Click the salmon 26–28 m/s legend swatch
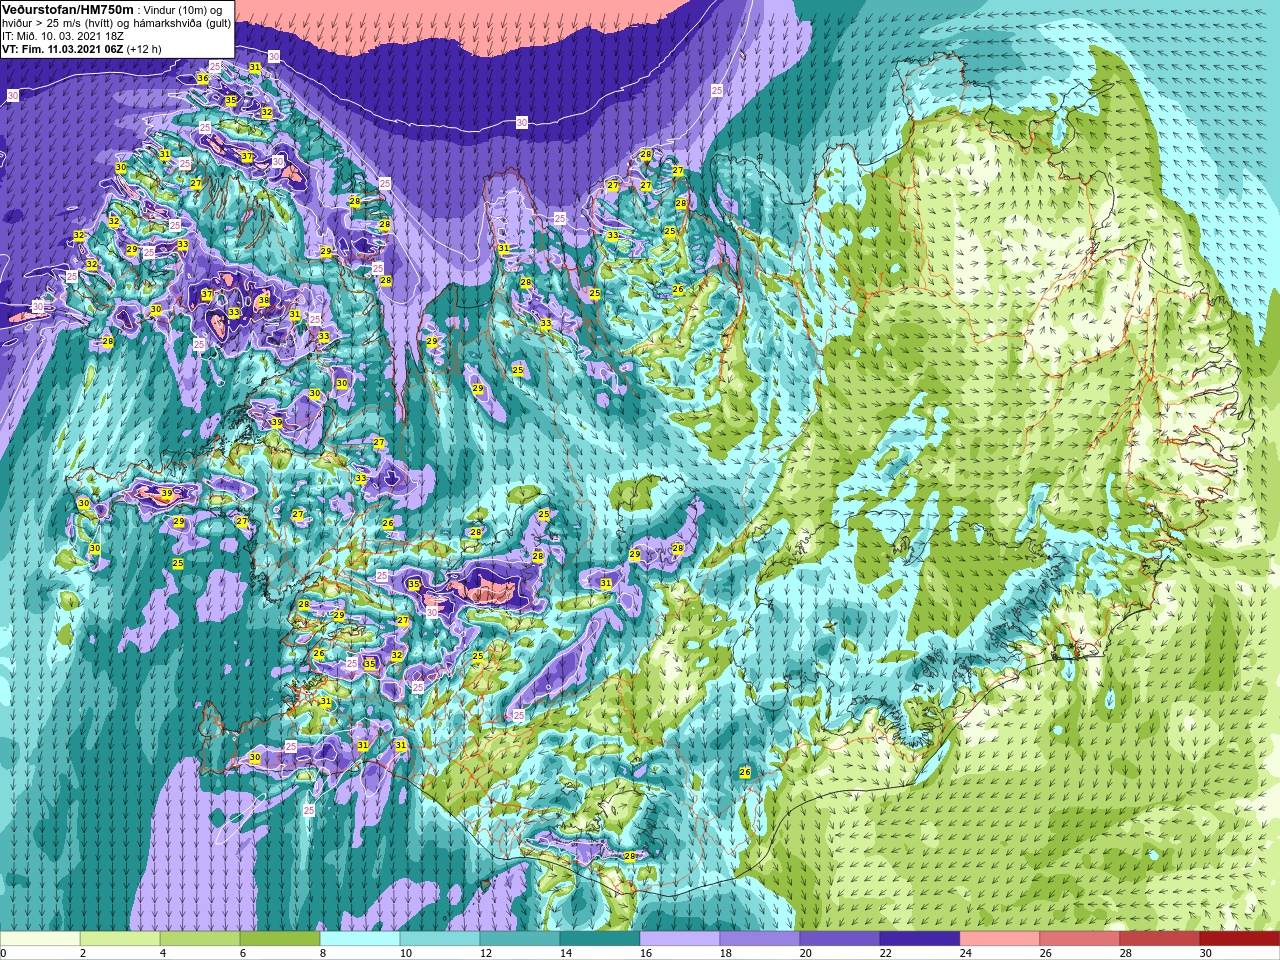This screenshot has height=960, width=1280. pos(1080,939)
